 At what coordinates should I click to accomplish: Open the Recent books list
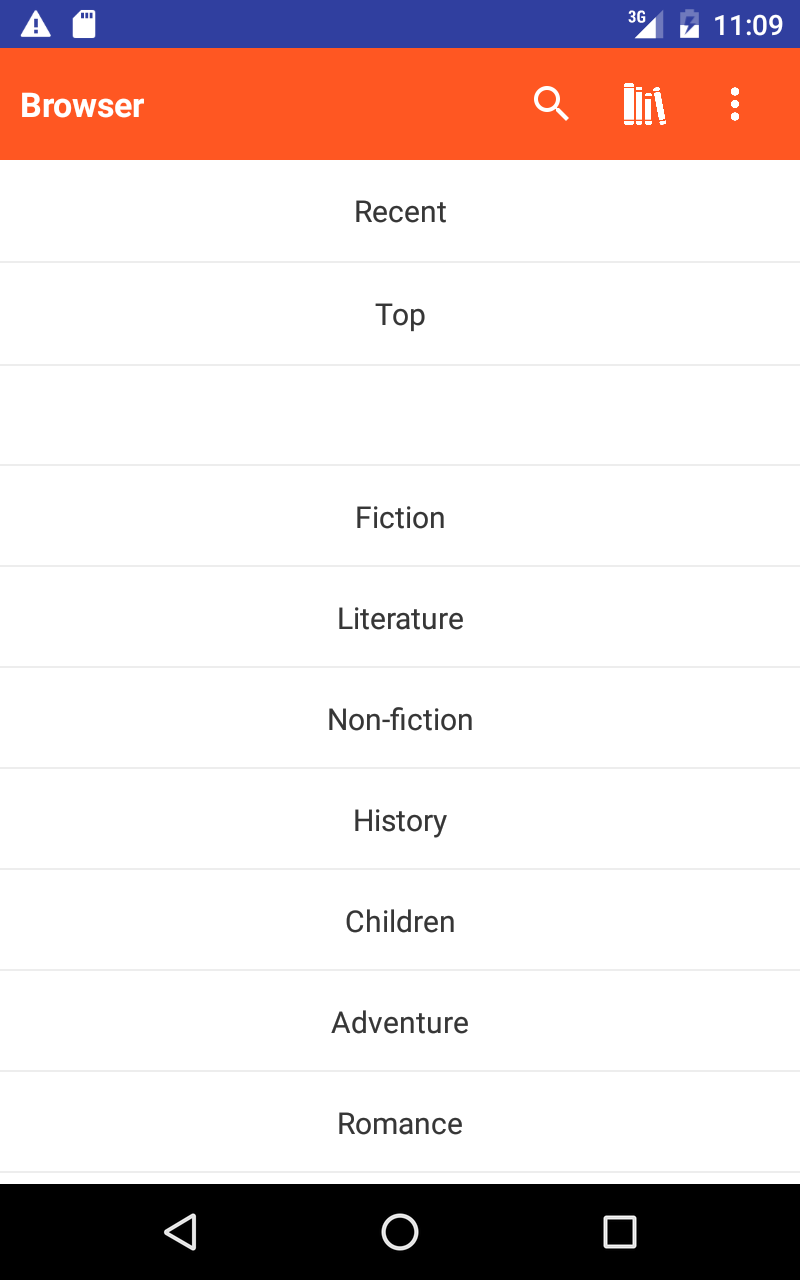tap(400, 212)
